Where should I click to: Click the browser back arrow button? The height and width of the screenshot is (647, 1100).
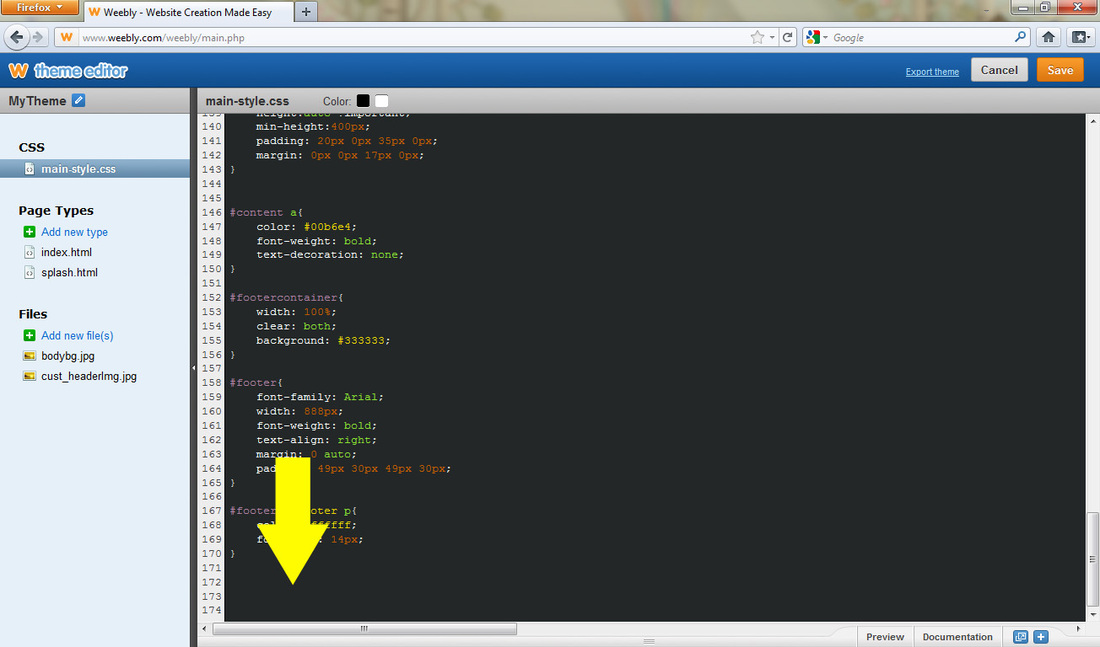17,37
